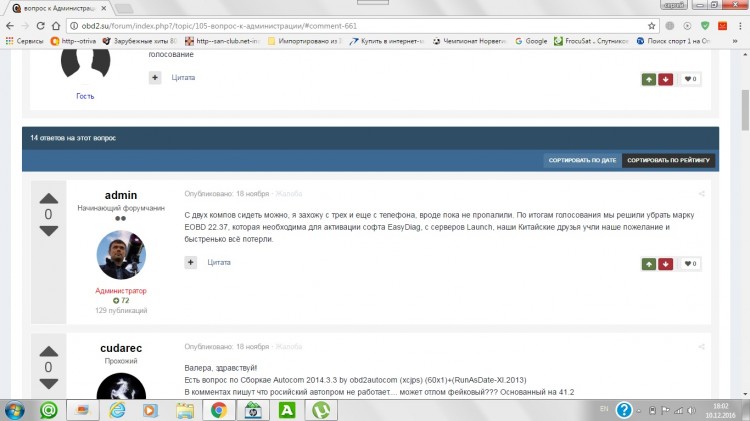Click the admin avatar photo

point(121,255)
